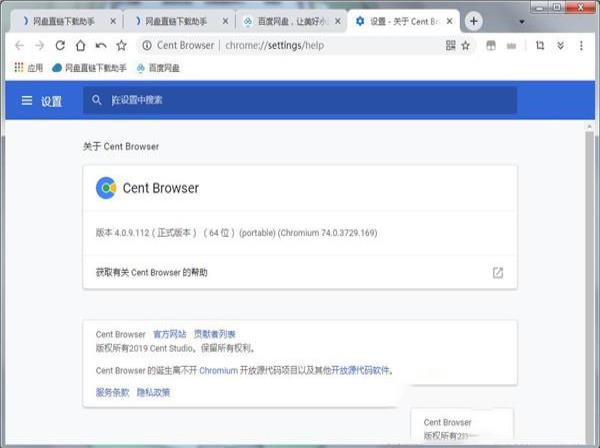Reload the current page

point(60,46)
